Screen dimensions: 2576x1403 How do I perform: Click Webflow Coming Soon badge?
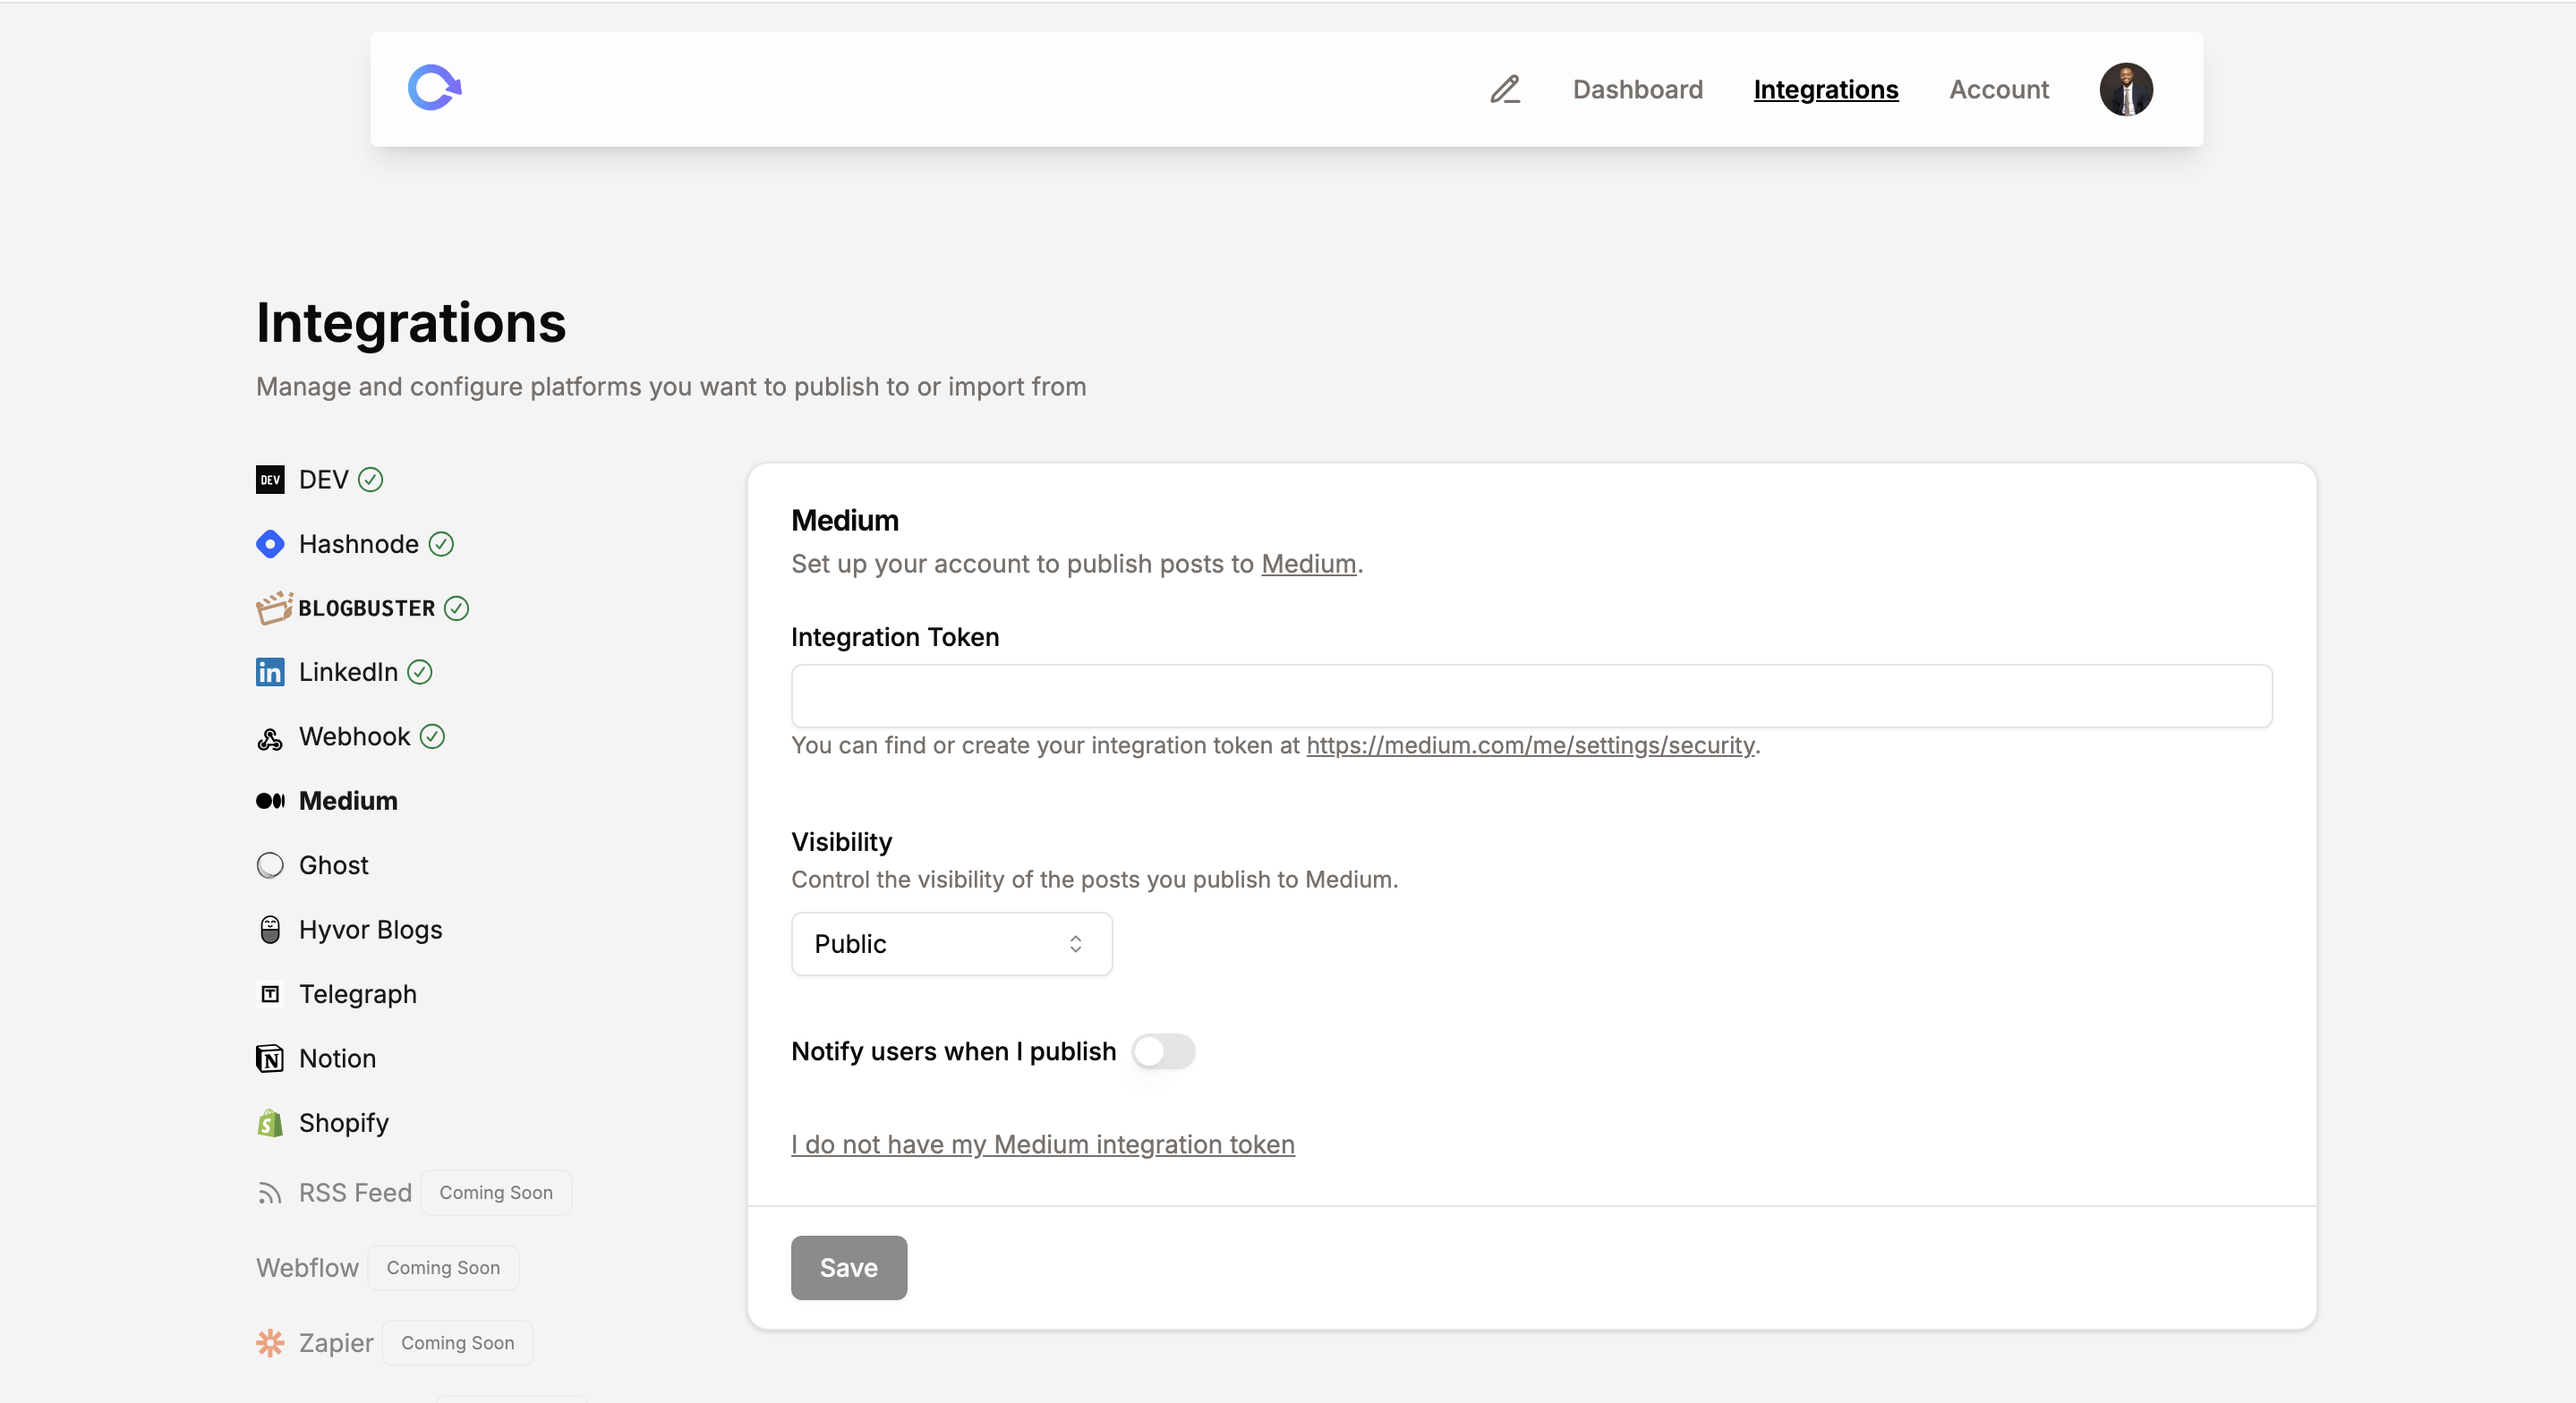tap(443, 1268)
